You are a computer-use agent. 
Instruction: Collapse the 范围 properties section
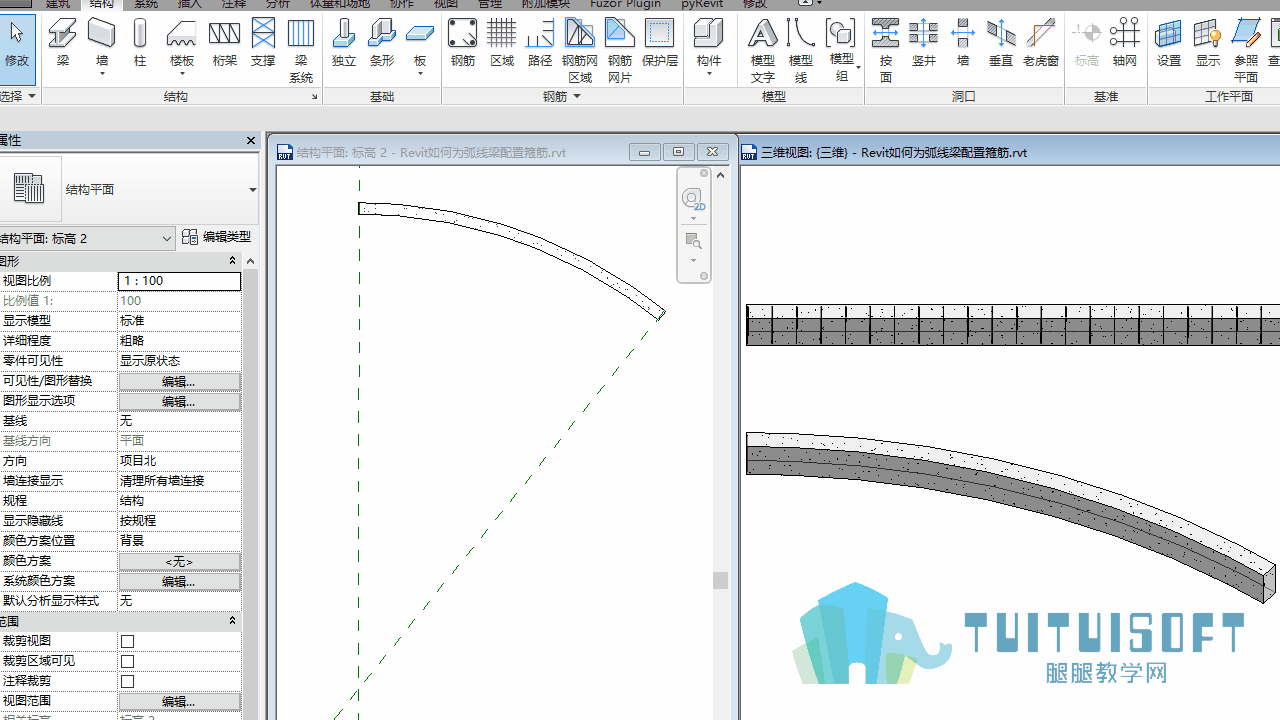click(232, 621)
